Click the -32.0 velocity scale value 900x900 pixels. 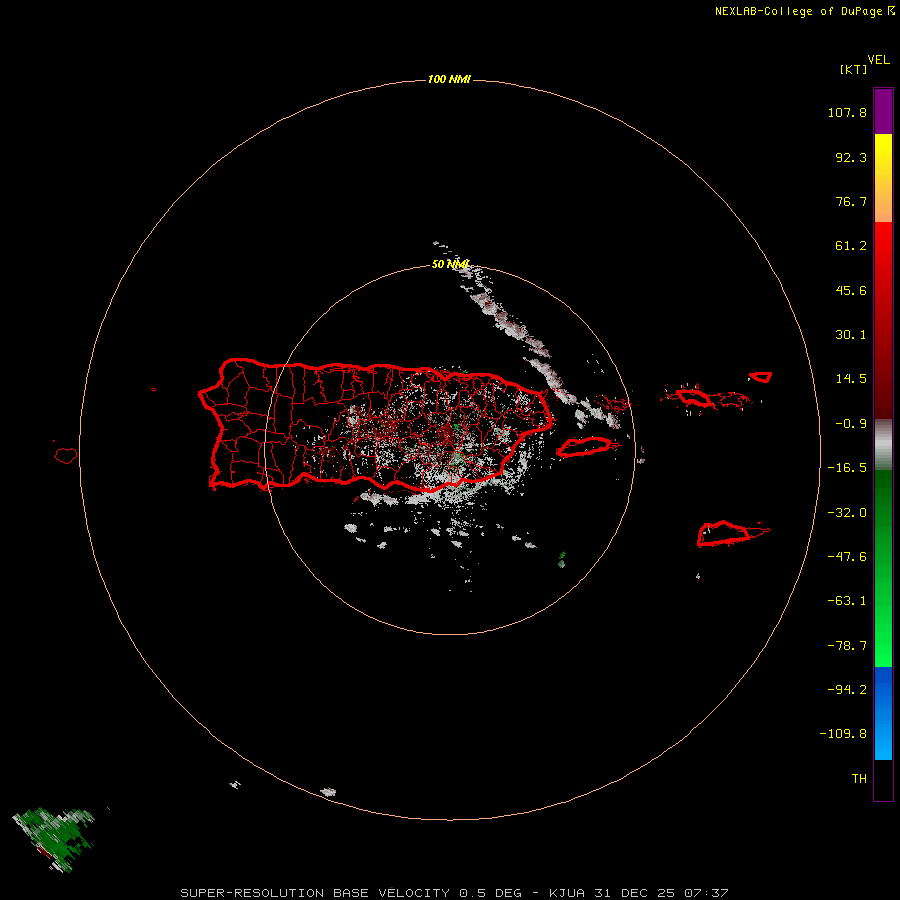pos(847,513)
